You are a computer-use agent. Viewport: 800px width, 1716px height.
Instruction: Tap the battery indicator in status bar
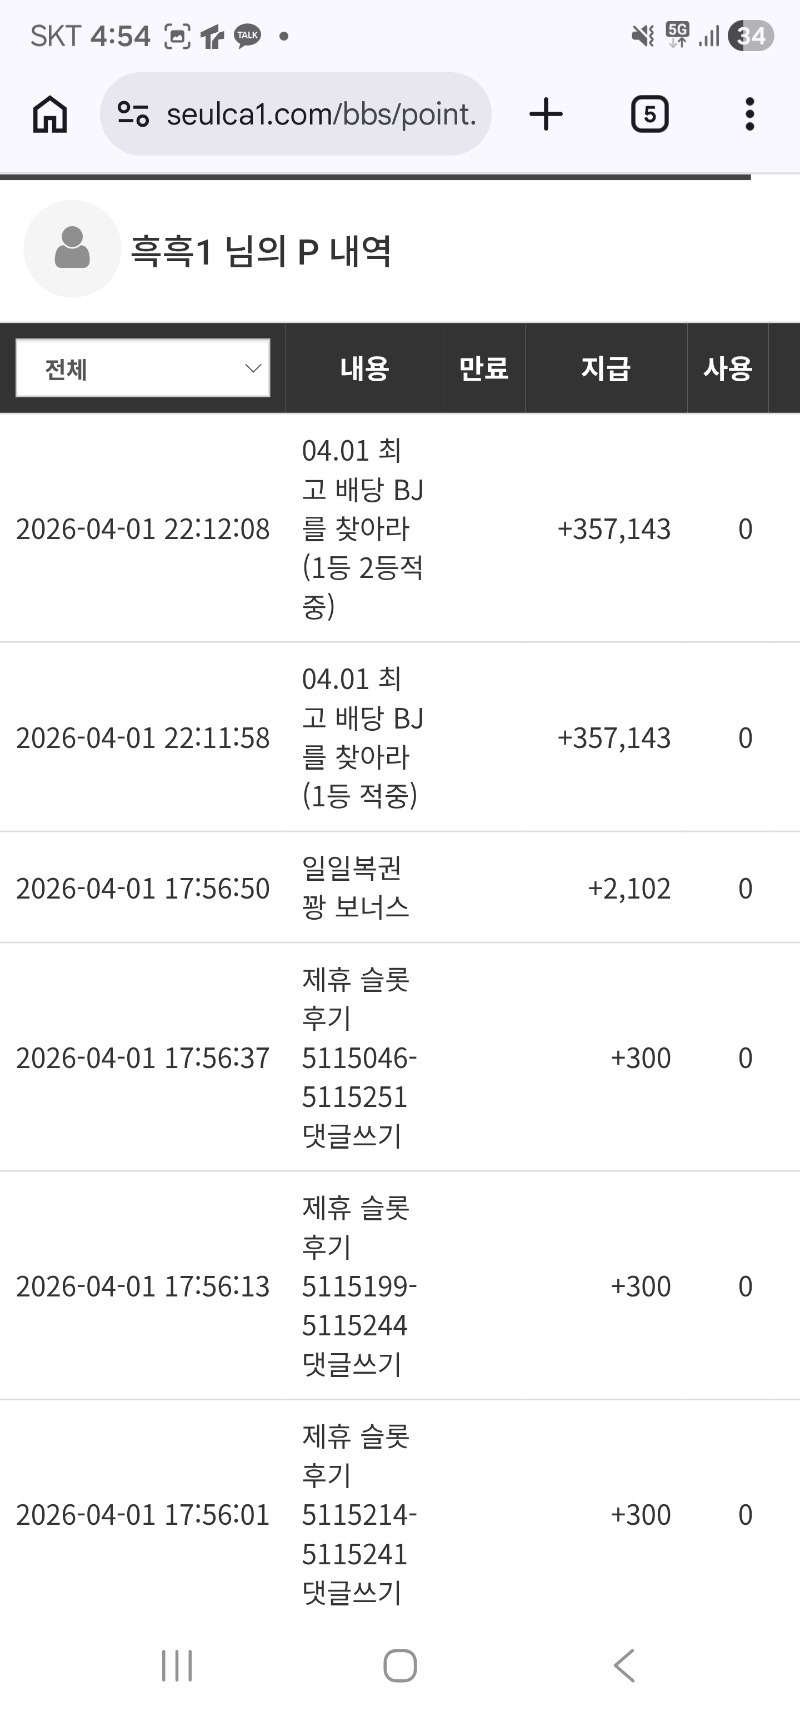point(750,36)
